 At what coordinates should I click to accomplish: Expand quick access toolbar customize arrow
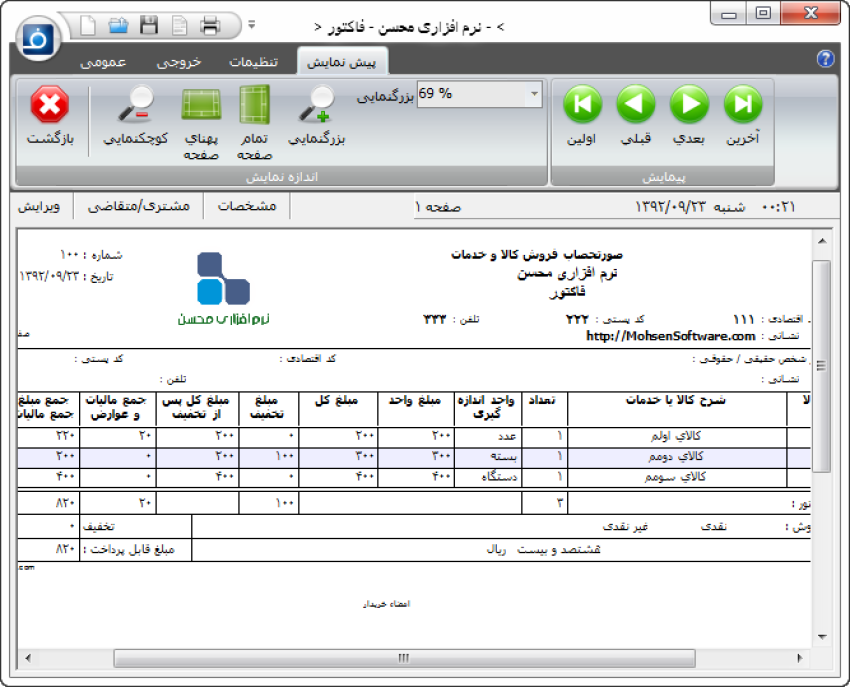point(252,24)
